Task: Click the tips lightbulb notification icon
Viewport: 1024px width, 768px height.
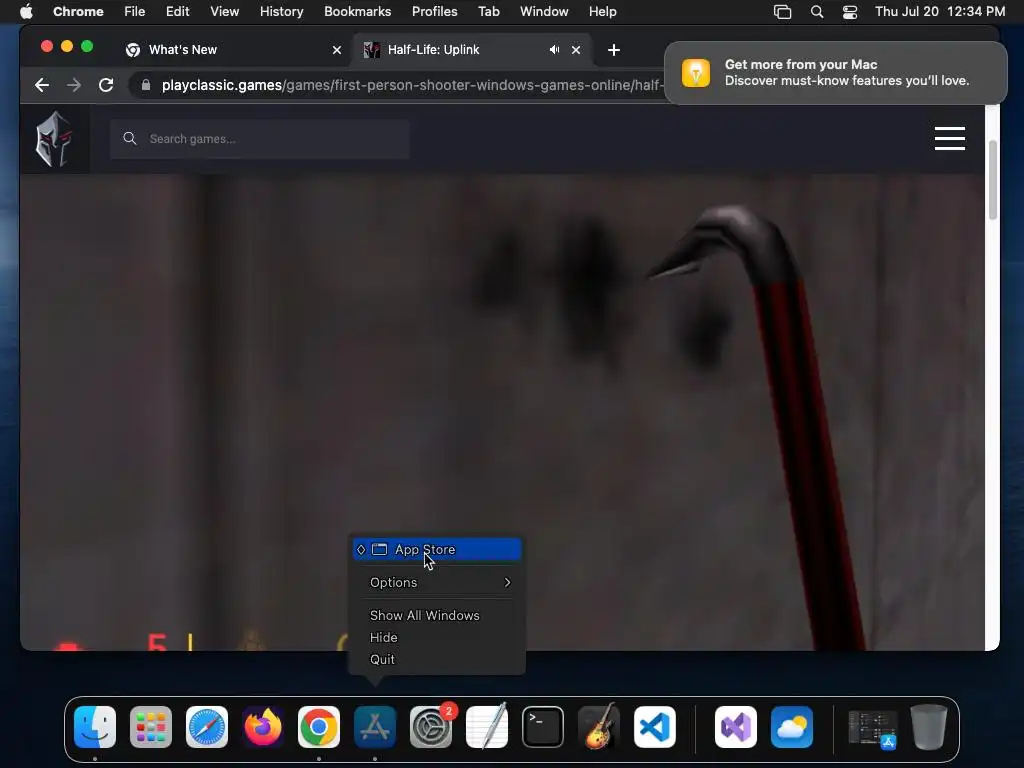Action: click(696, 72)
